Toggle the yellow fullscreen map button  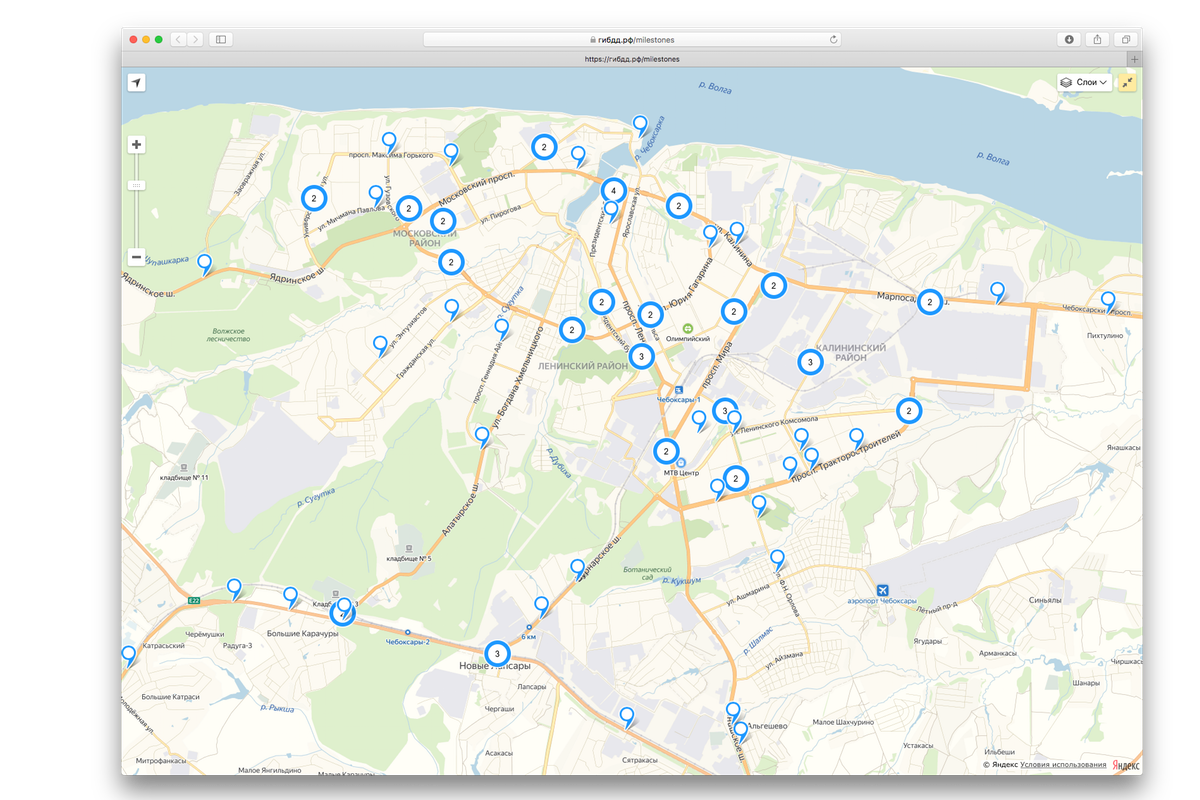pos(1128,83)
